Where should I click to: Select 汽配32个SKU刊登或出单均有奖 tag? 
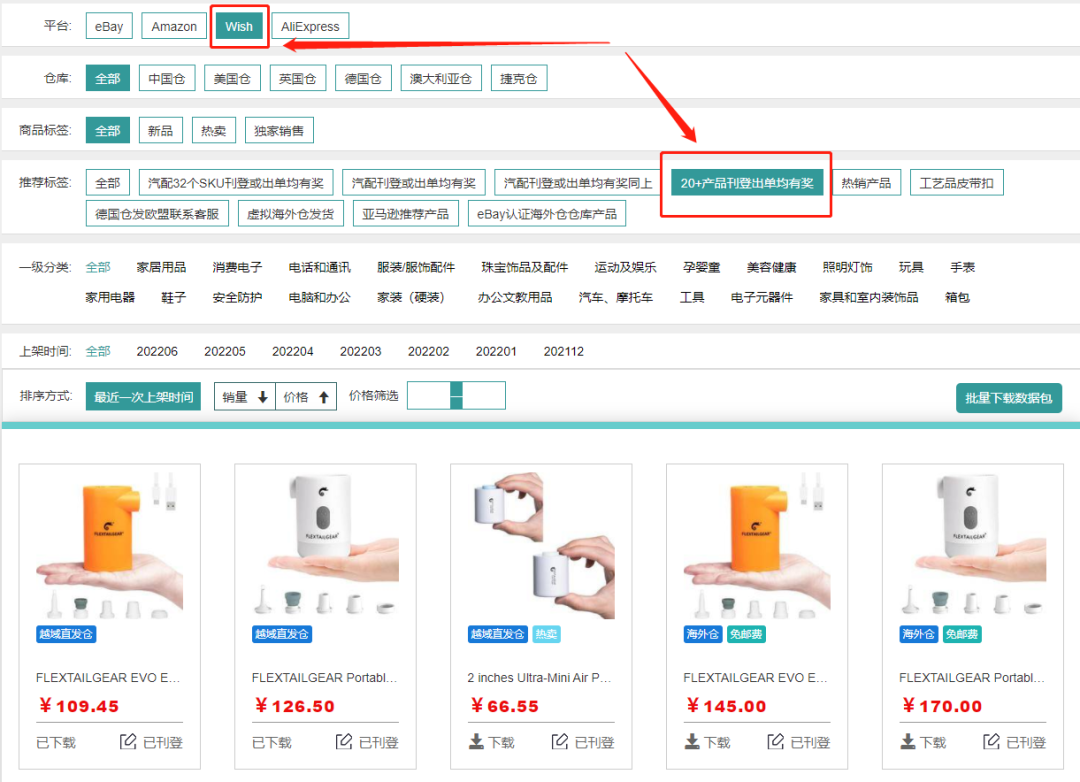point(236,183)
